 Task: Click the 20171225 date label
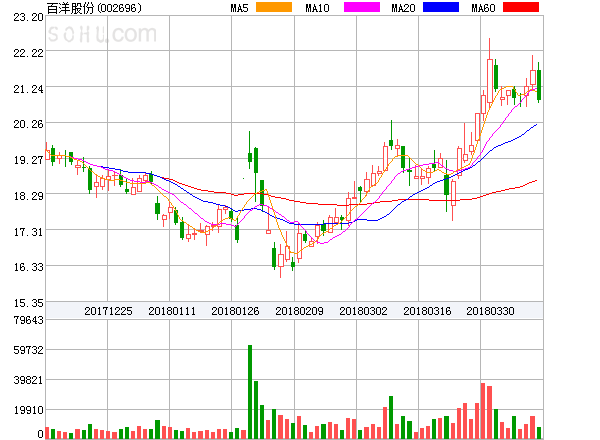click(108, 311)
